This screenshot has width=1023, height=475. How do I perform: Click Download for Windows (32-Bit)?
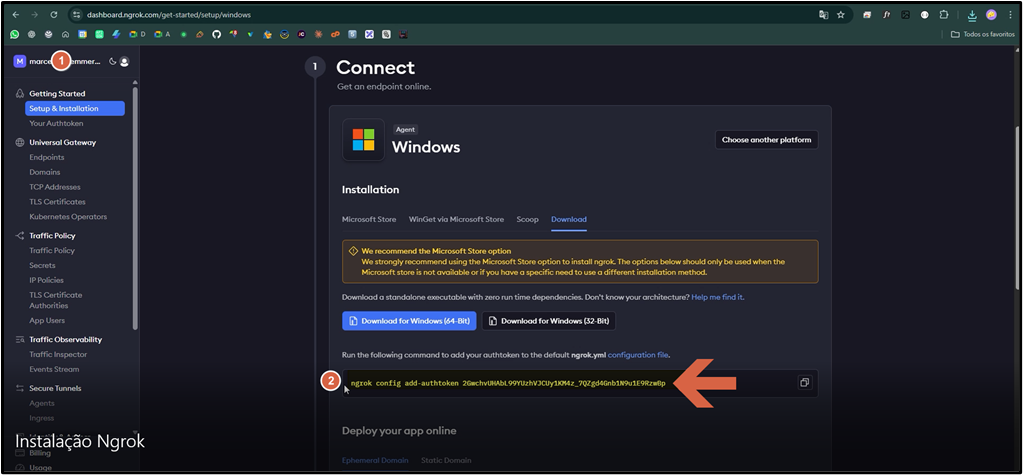click(549, 321)
